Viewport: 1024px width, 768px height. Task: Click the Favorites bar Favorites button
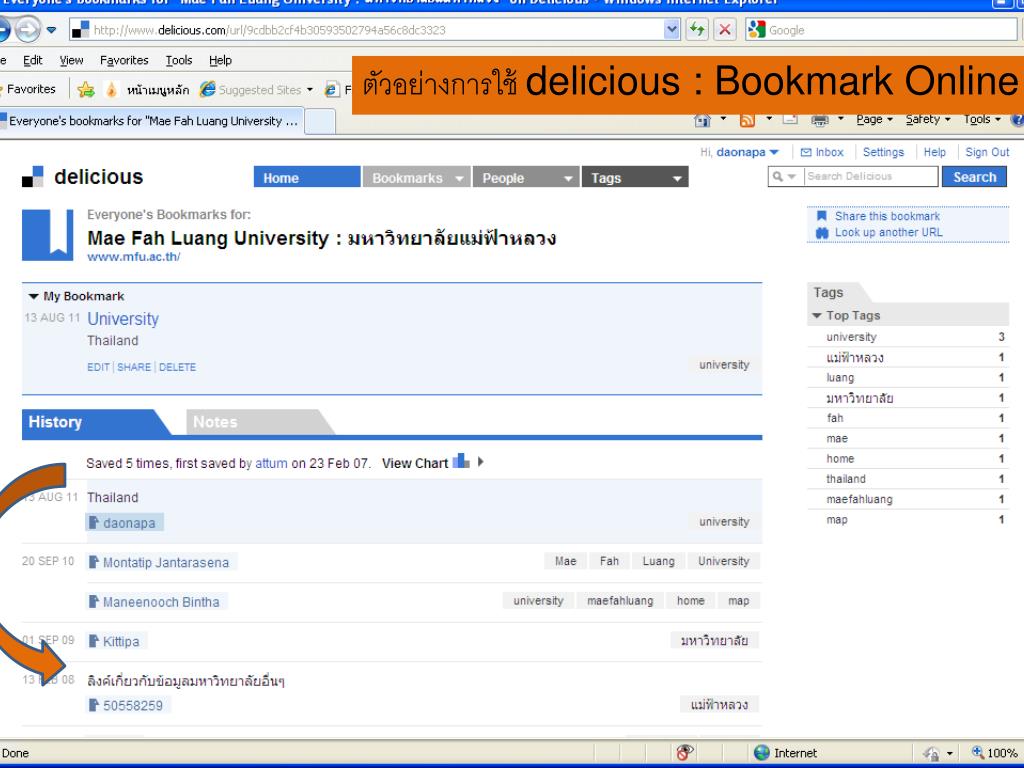pos(29,89)
